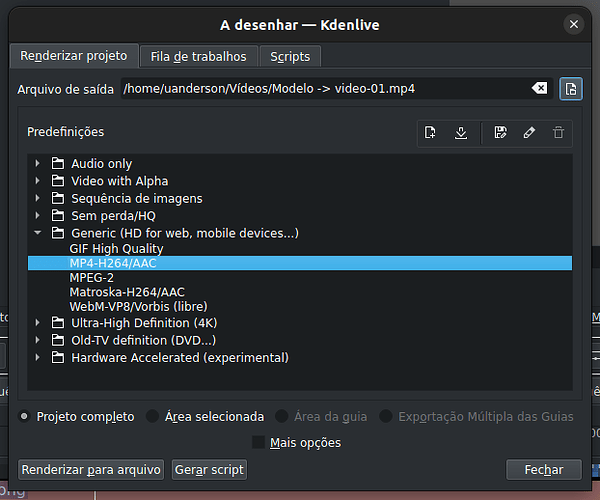Click the Hardware Accelerated folder icon
The image size is (600, 500).
pyautogui.click(x=58, y=357)
